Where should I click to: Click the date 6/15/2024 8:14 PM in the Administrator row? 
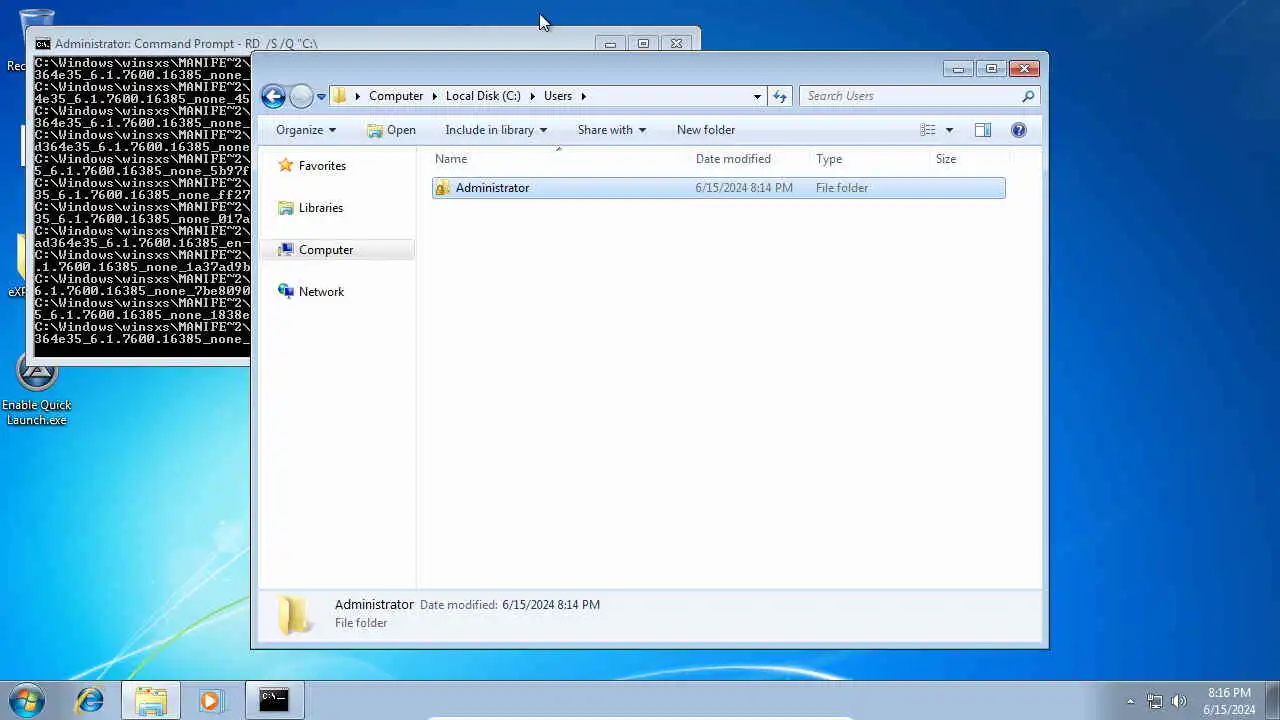pyautogui.click(x=744, y=188)
